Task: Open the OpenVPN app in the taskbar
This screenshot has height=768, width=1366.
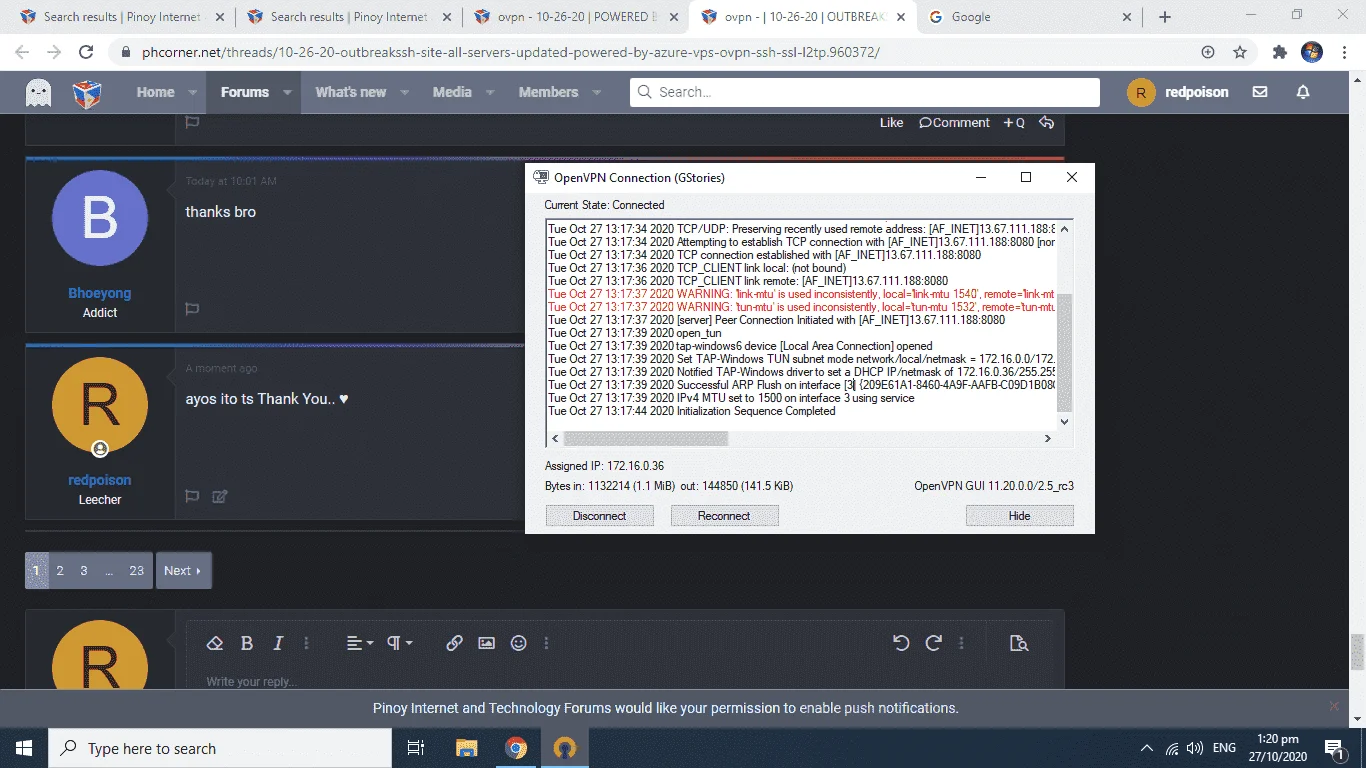Action: [565, 748]
